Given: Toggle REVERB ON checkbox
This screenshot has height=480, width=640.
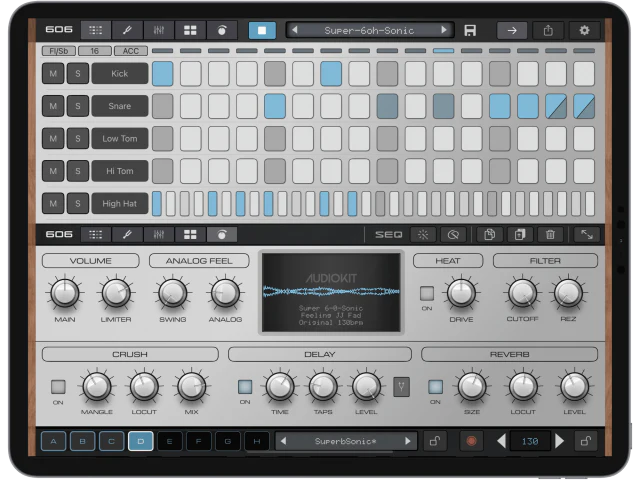Looking at the screenshot, I should tap(435, 387).
